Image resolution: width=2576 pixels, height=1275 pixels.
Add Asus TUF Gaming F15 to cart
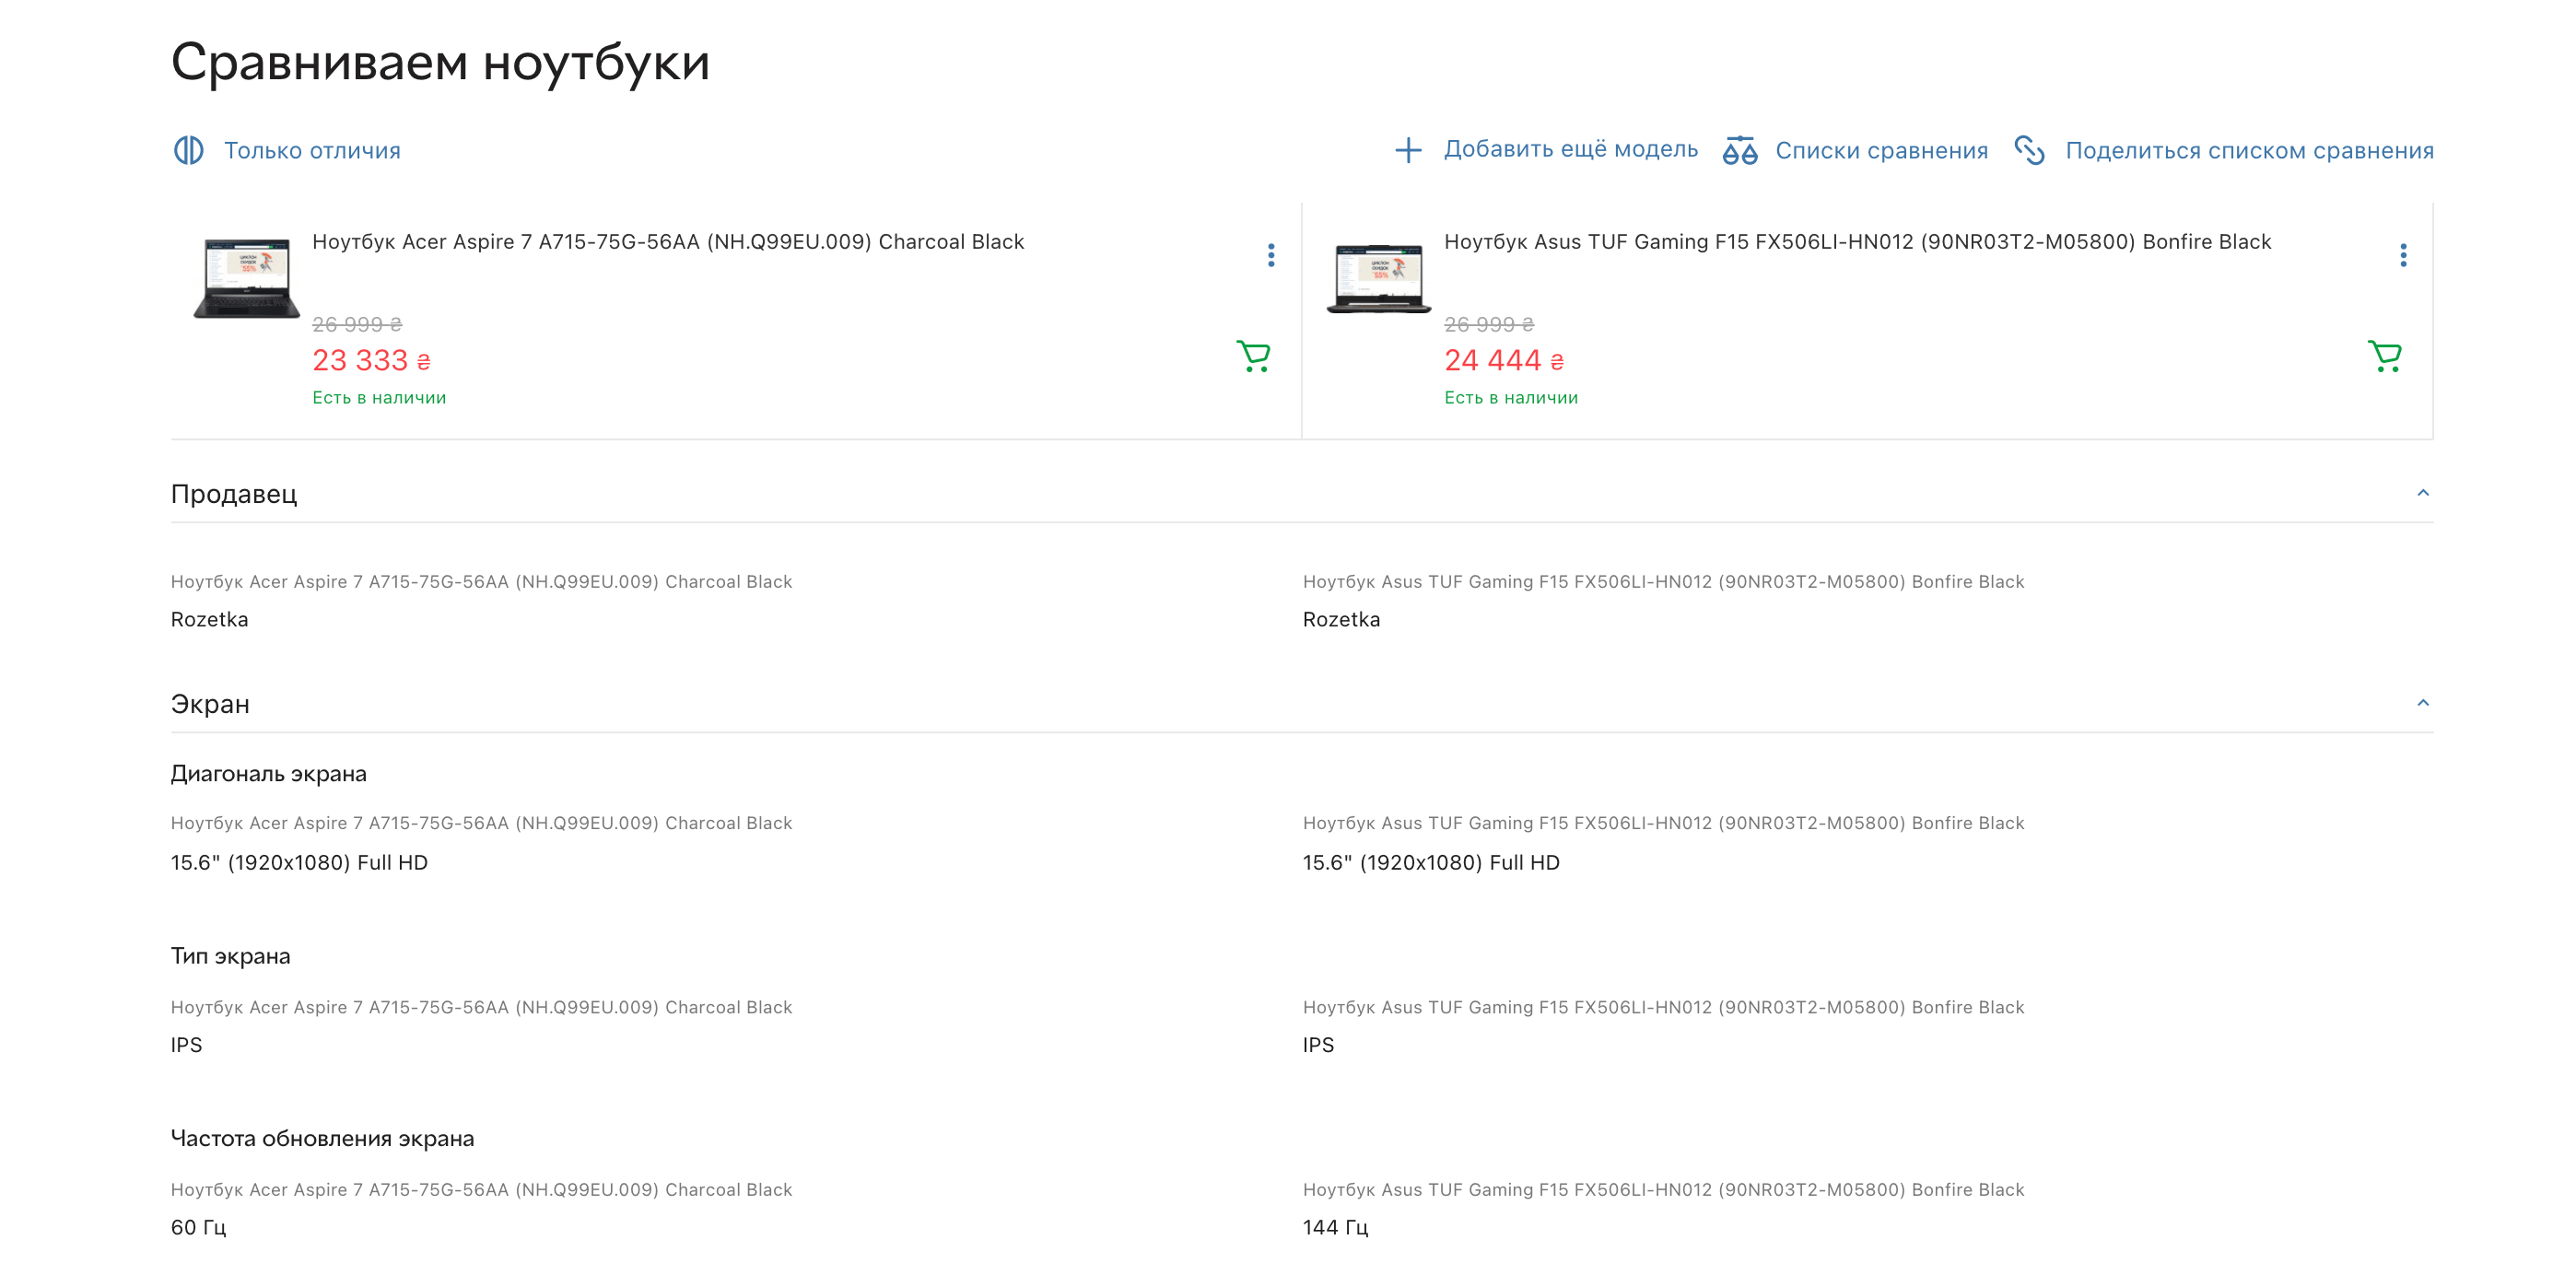[x=2385, y=356]
